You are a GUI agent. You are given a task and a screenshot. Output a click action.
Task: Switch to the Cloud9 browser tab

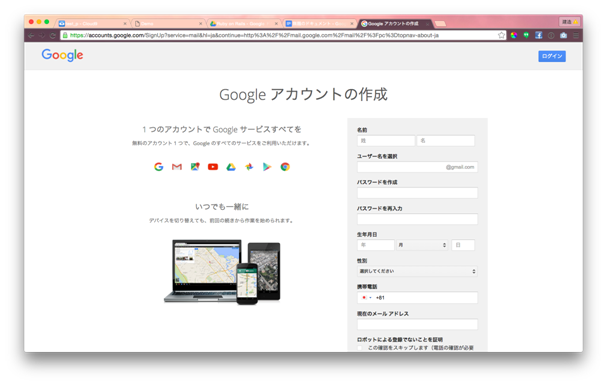point(91,24)
